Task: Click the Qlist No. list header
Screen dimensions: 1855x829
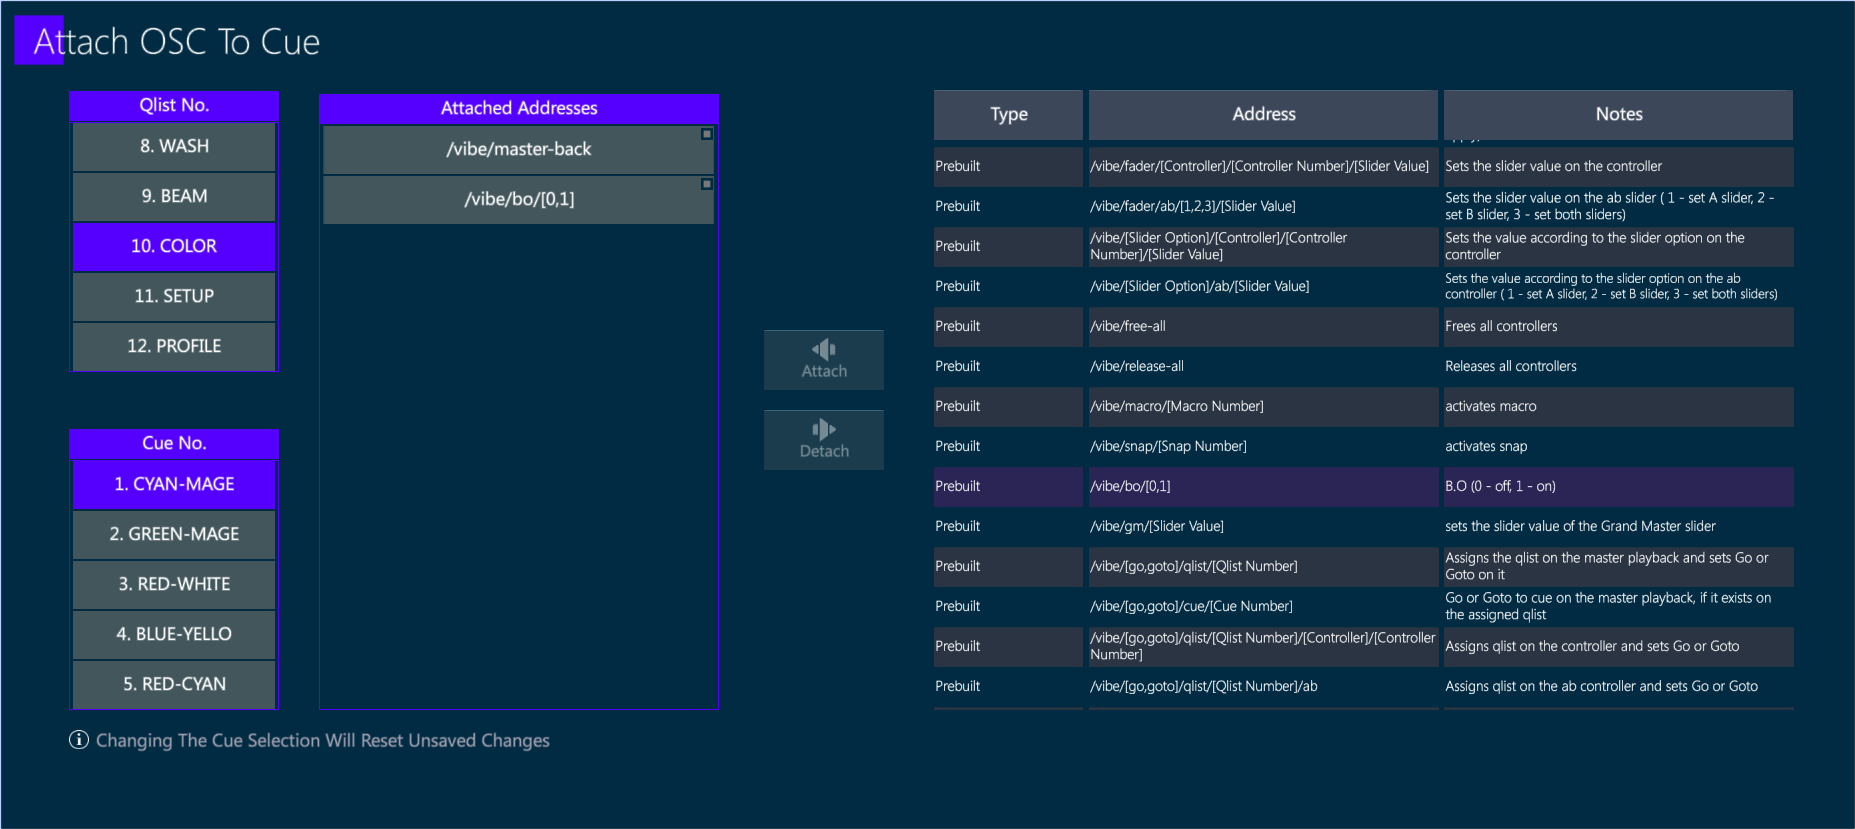Action: point(174,105)
